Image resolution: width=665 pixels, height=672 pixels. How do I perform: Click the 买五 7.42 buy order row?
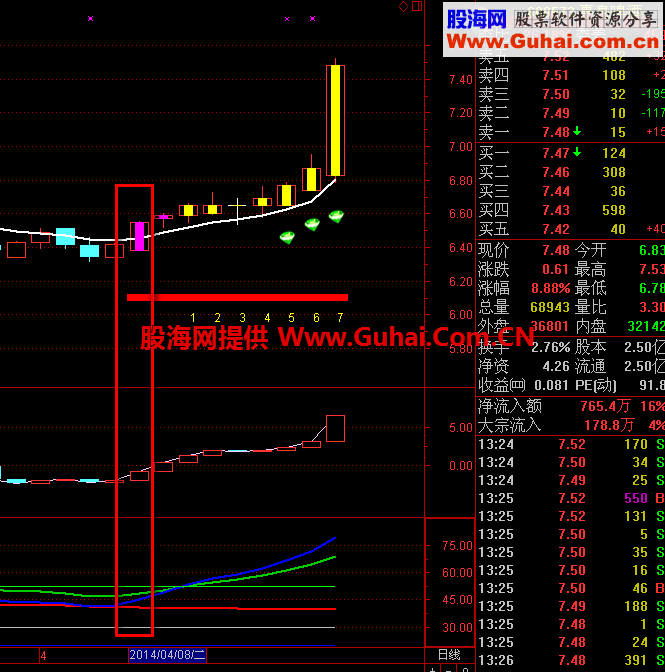pyautogui.click(x=571, y=229)
